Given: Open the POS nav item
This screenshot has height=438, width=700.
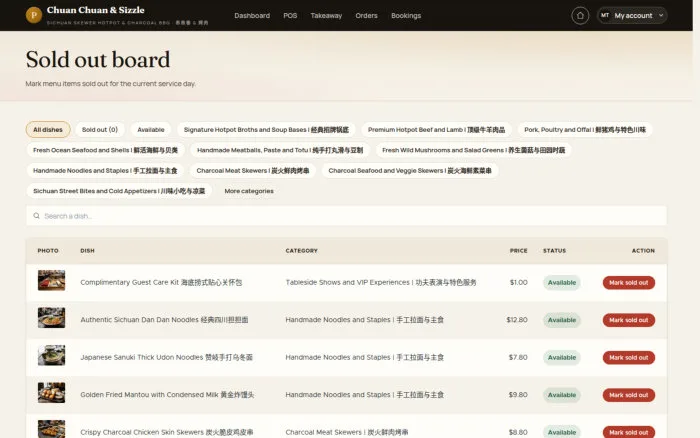Looking at the screenshot, I should point(290,16).
